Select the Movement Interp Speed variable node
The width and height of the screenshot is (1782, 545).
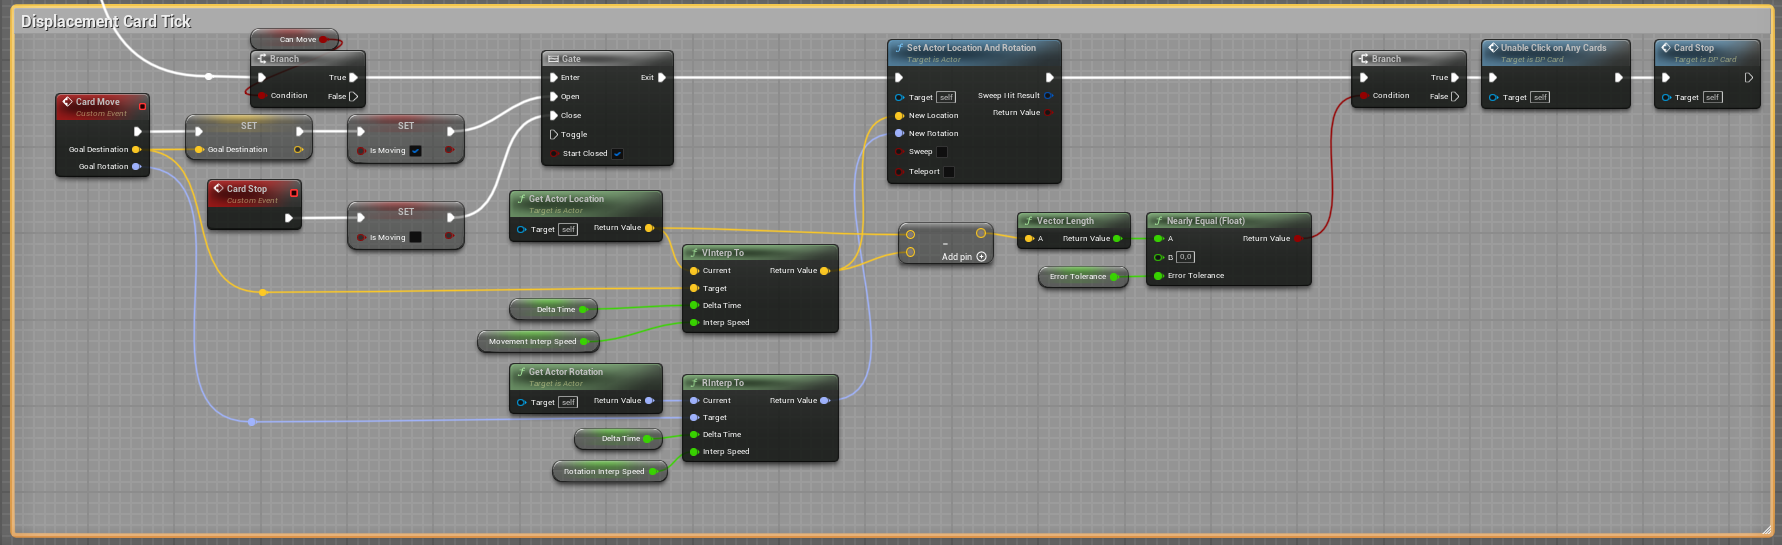point(533,342)
